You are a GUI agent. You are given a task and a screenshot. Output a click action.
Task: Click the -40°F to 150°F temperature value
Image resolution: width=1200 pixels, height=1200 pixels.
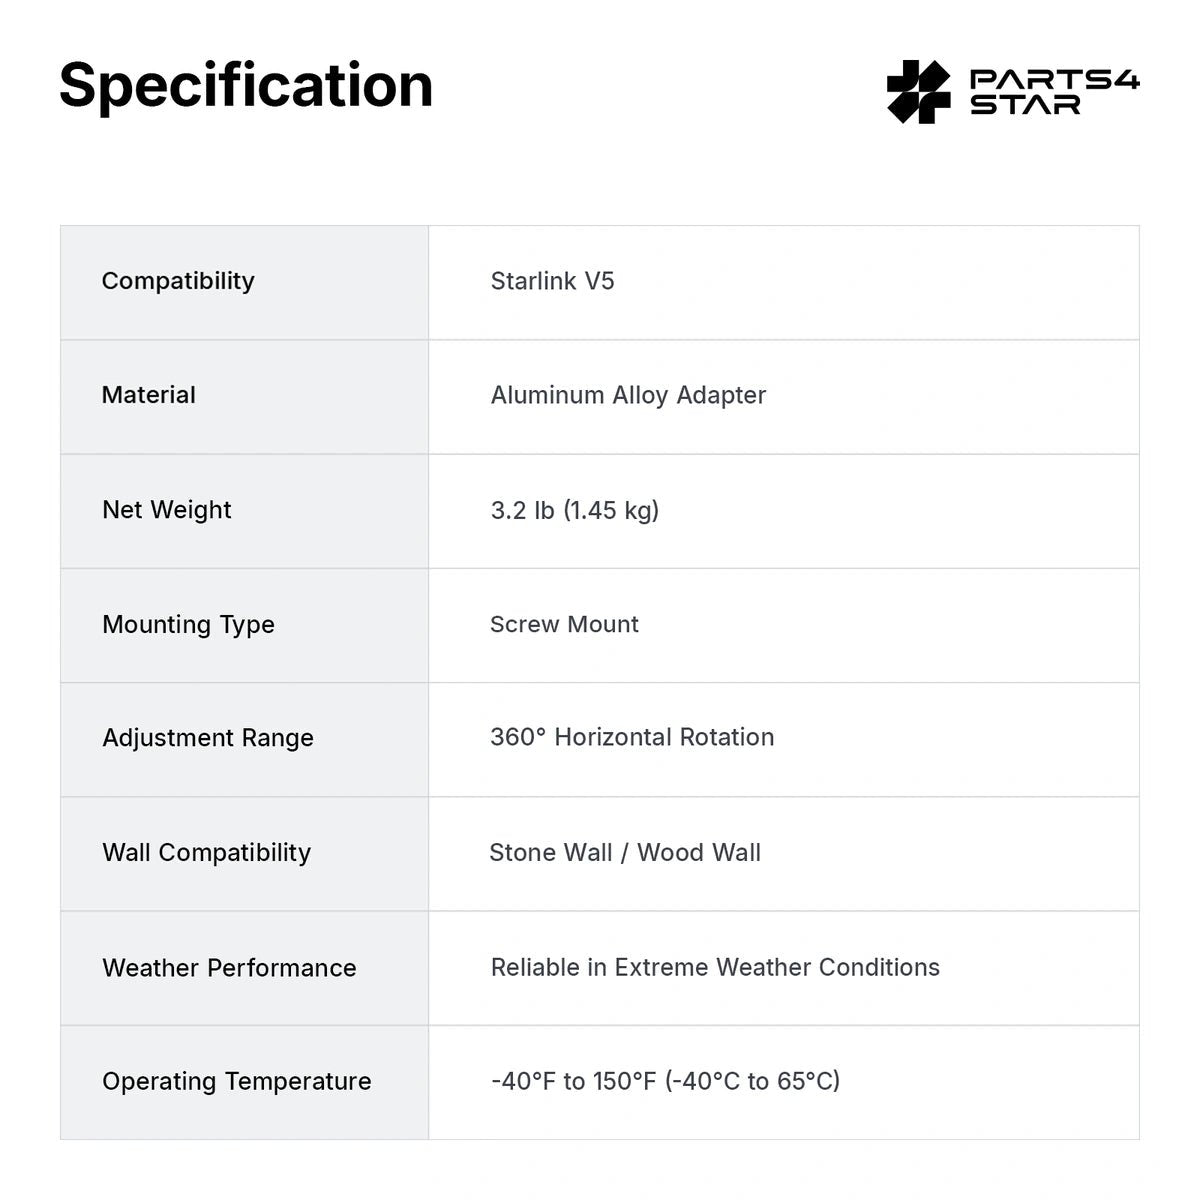[x=665, y=1081]
